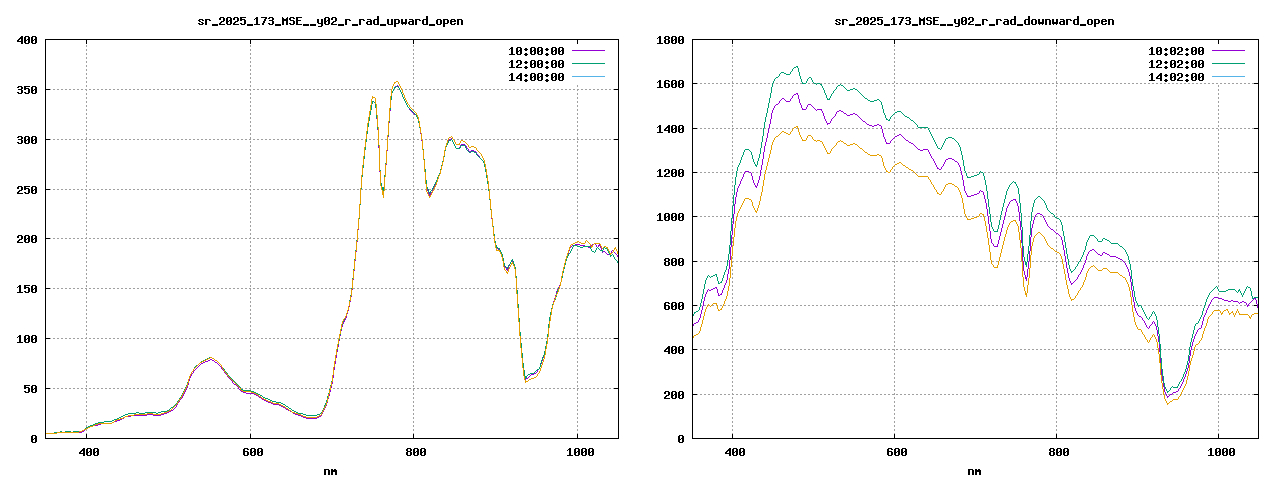Click x-axis tick 600 on downward chart

pyautogui.click(x=897, y=453)
